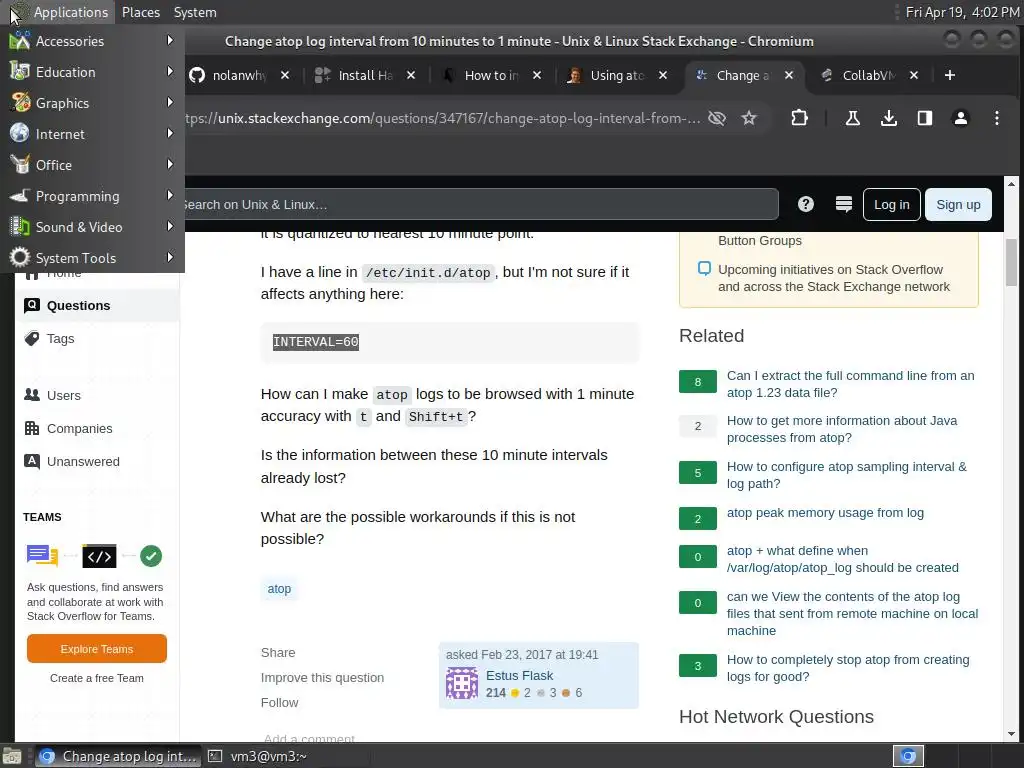Open the Places menu
Viewport: 1024px width, 768px height.
(140, 12)
